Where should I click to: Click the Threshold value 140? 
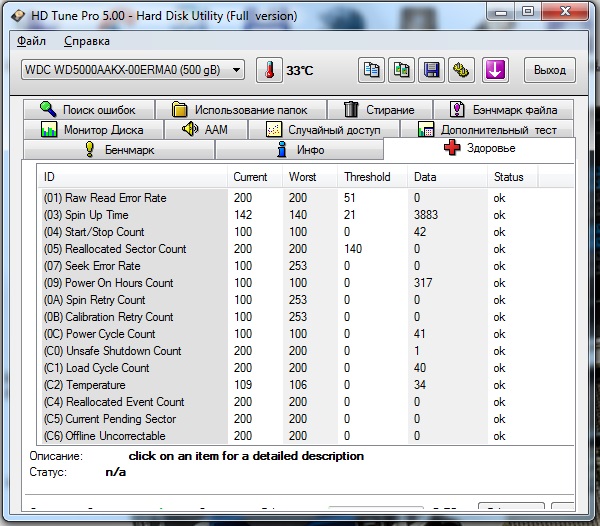[353, 249]
